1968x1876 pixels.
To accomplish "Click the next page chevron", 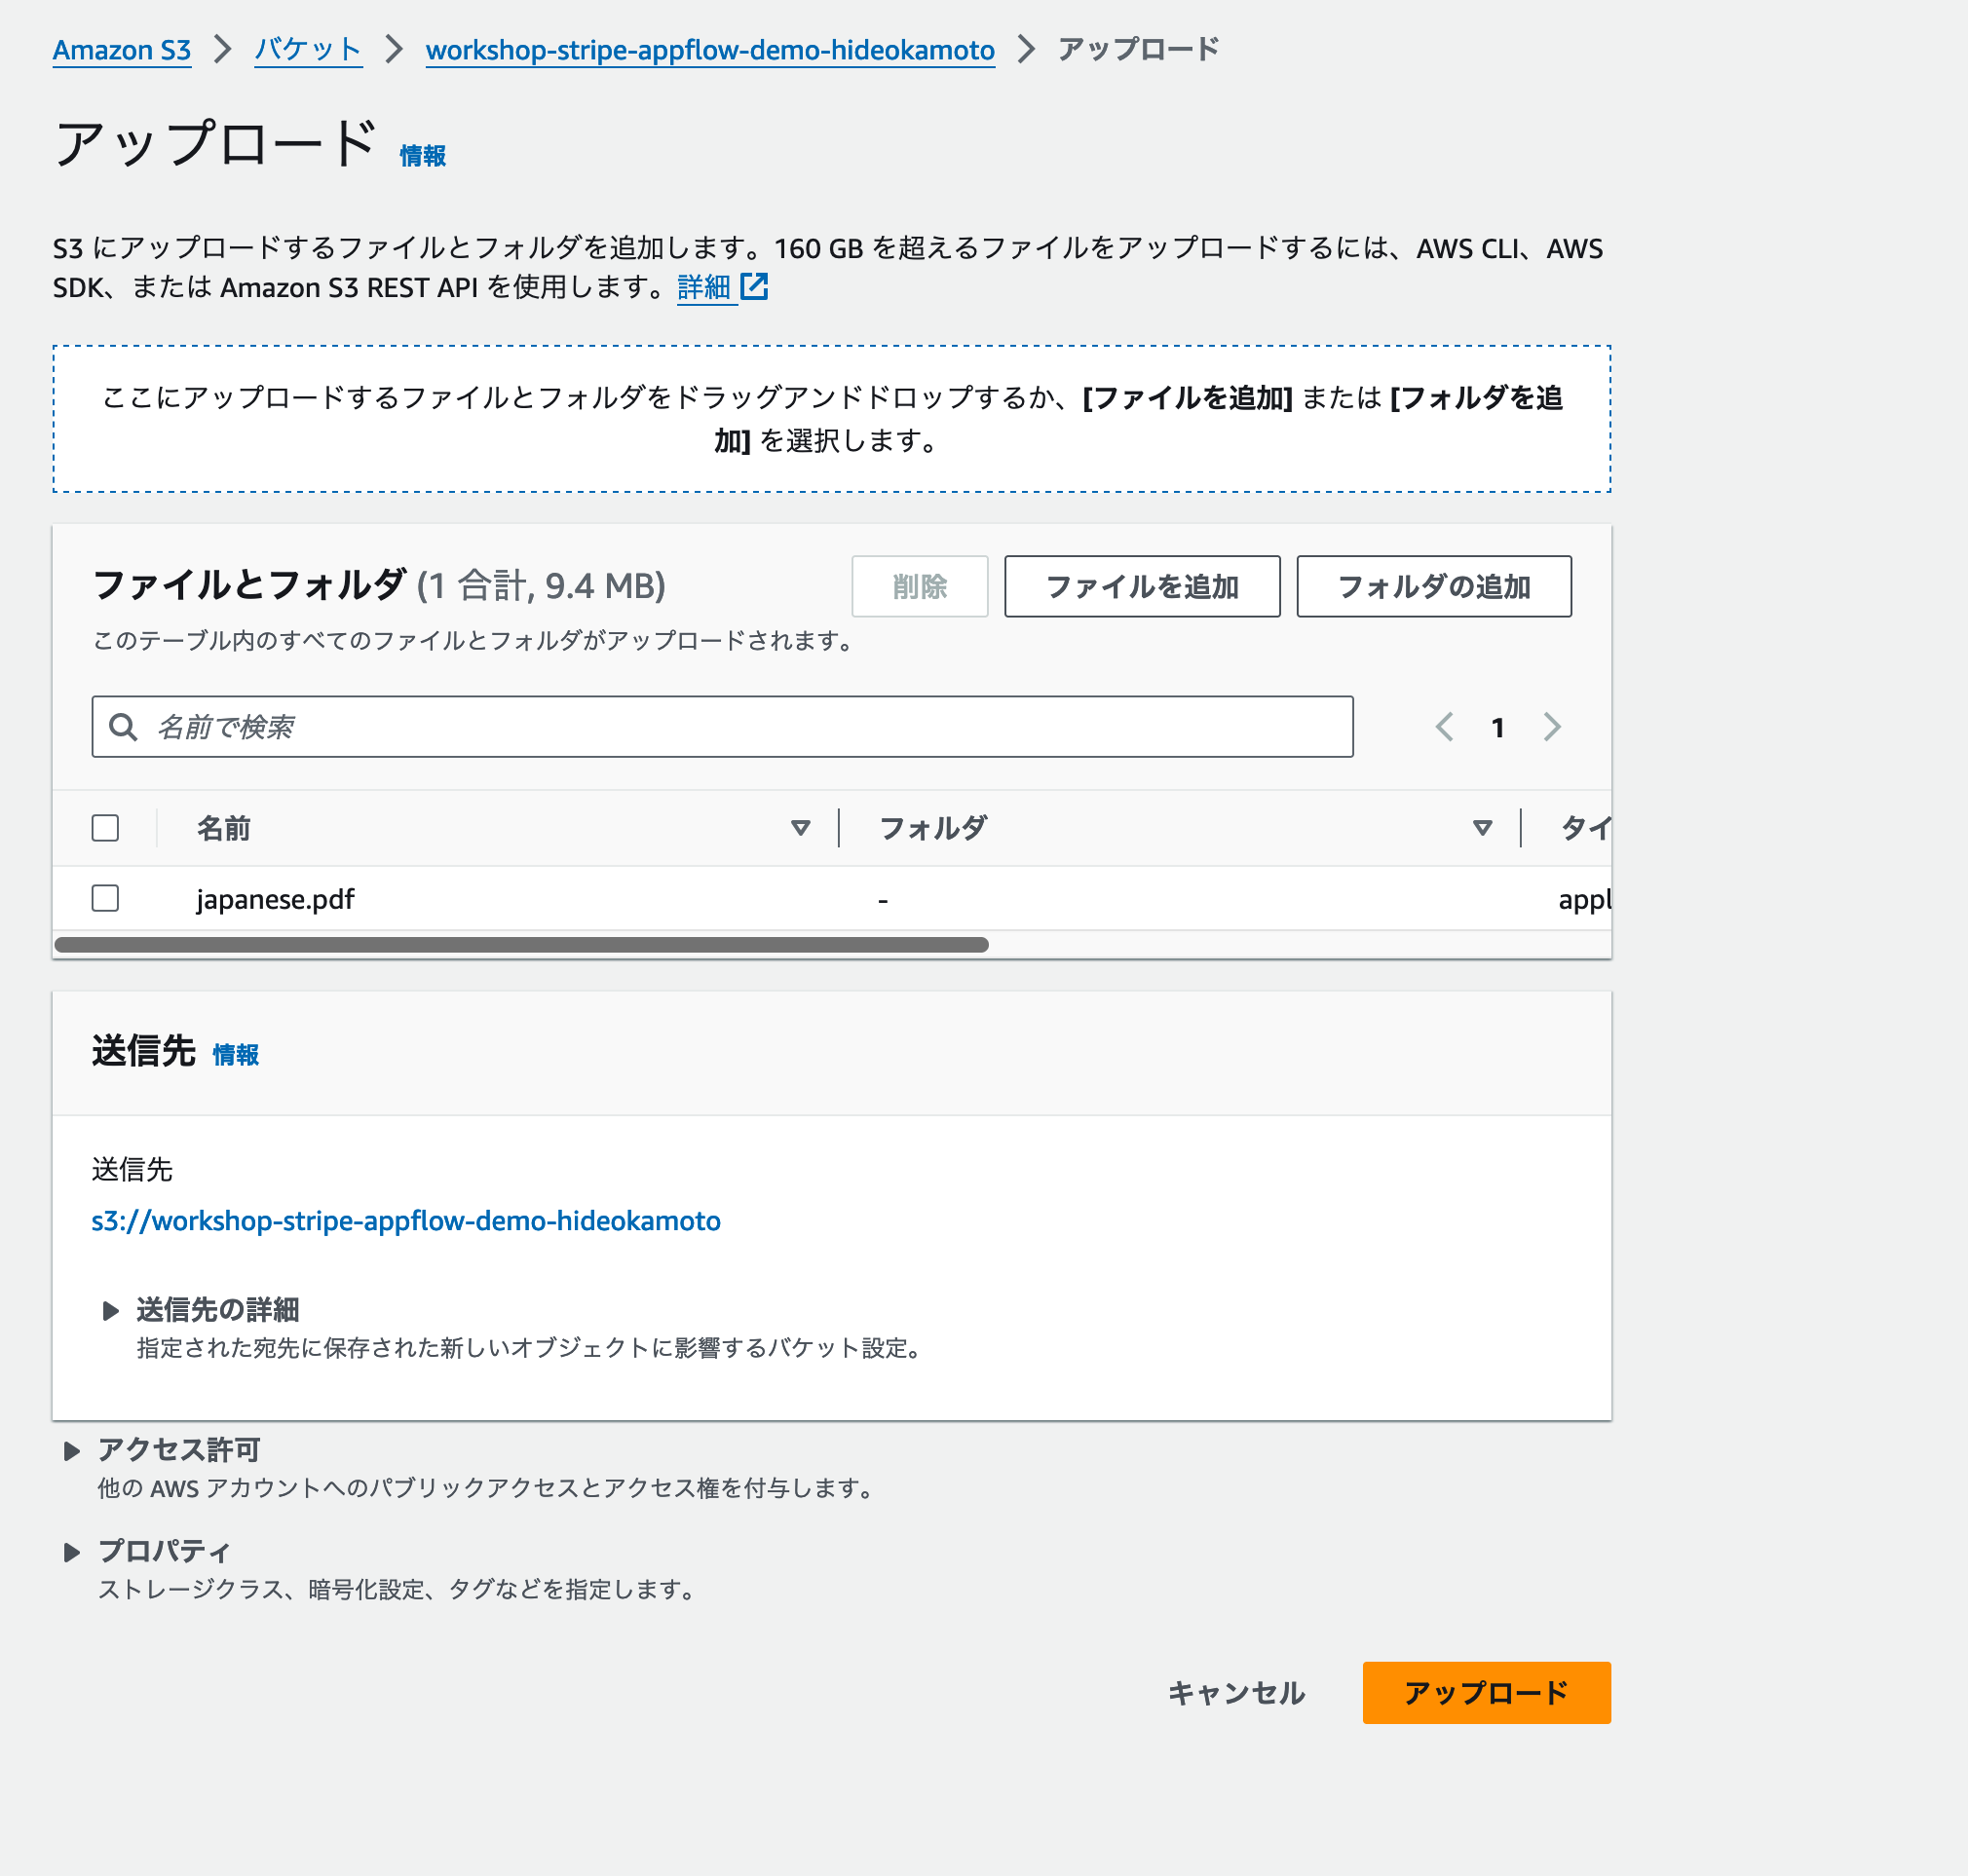I will tap(1552, 727).
